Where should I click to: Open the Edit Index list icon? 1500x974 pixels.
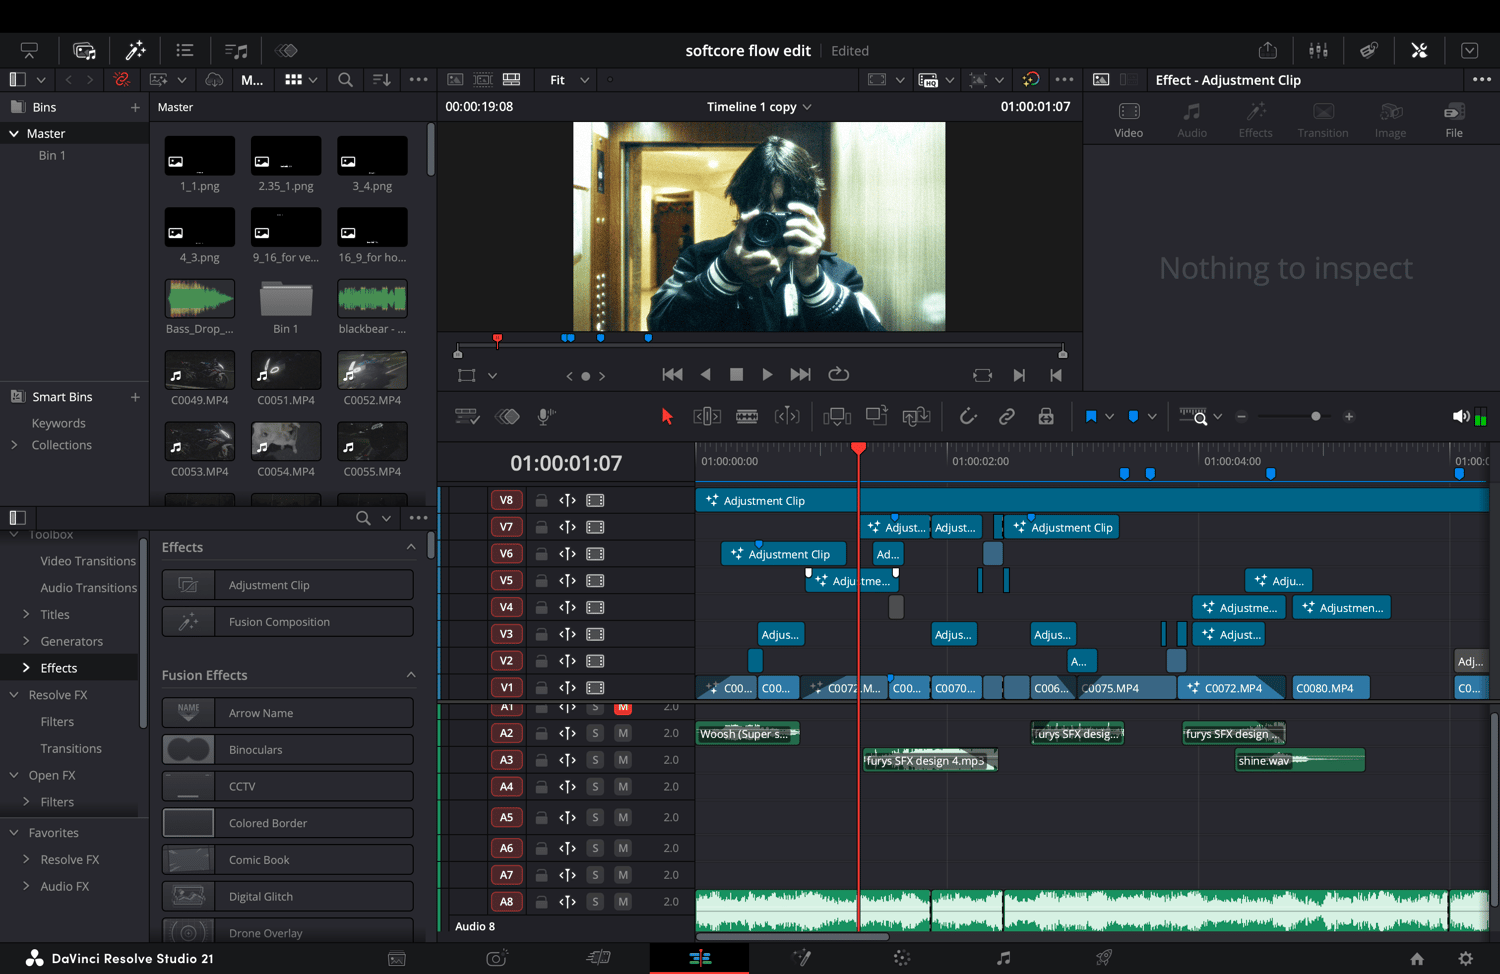point(185,50)
